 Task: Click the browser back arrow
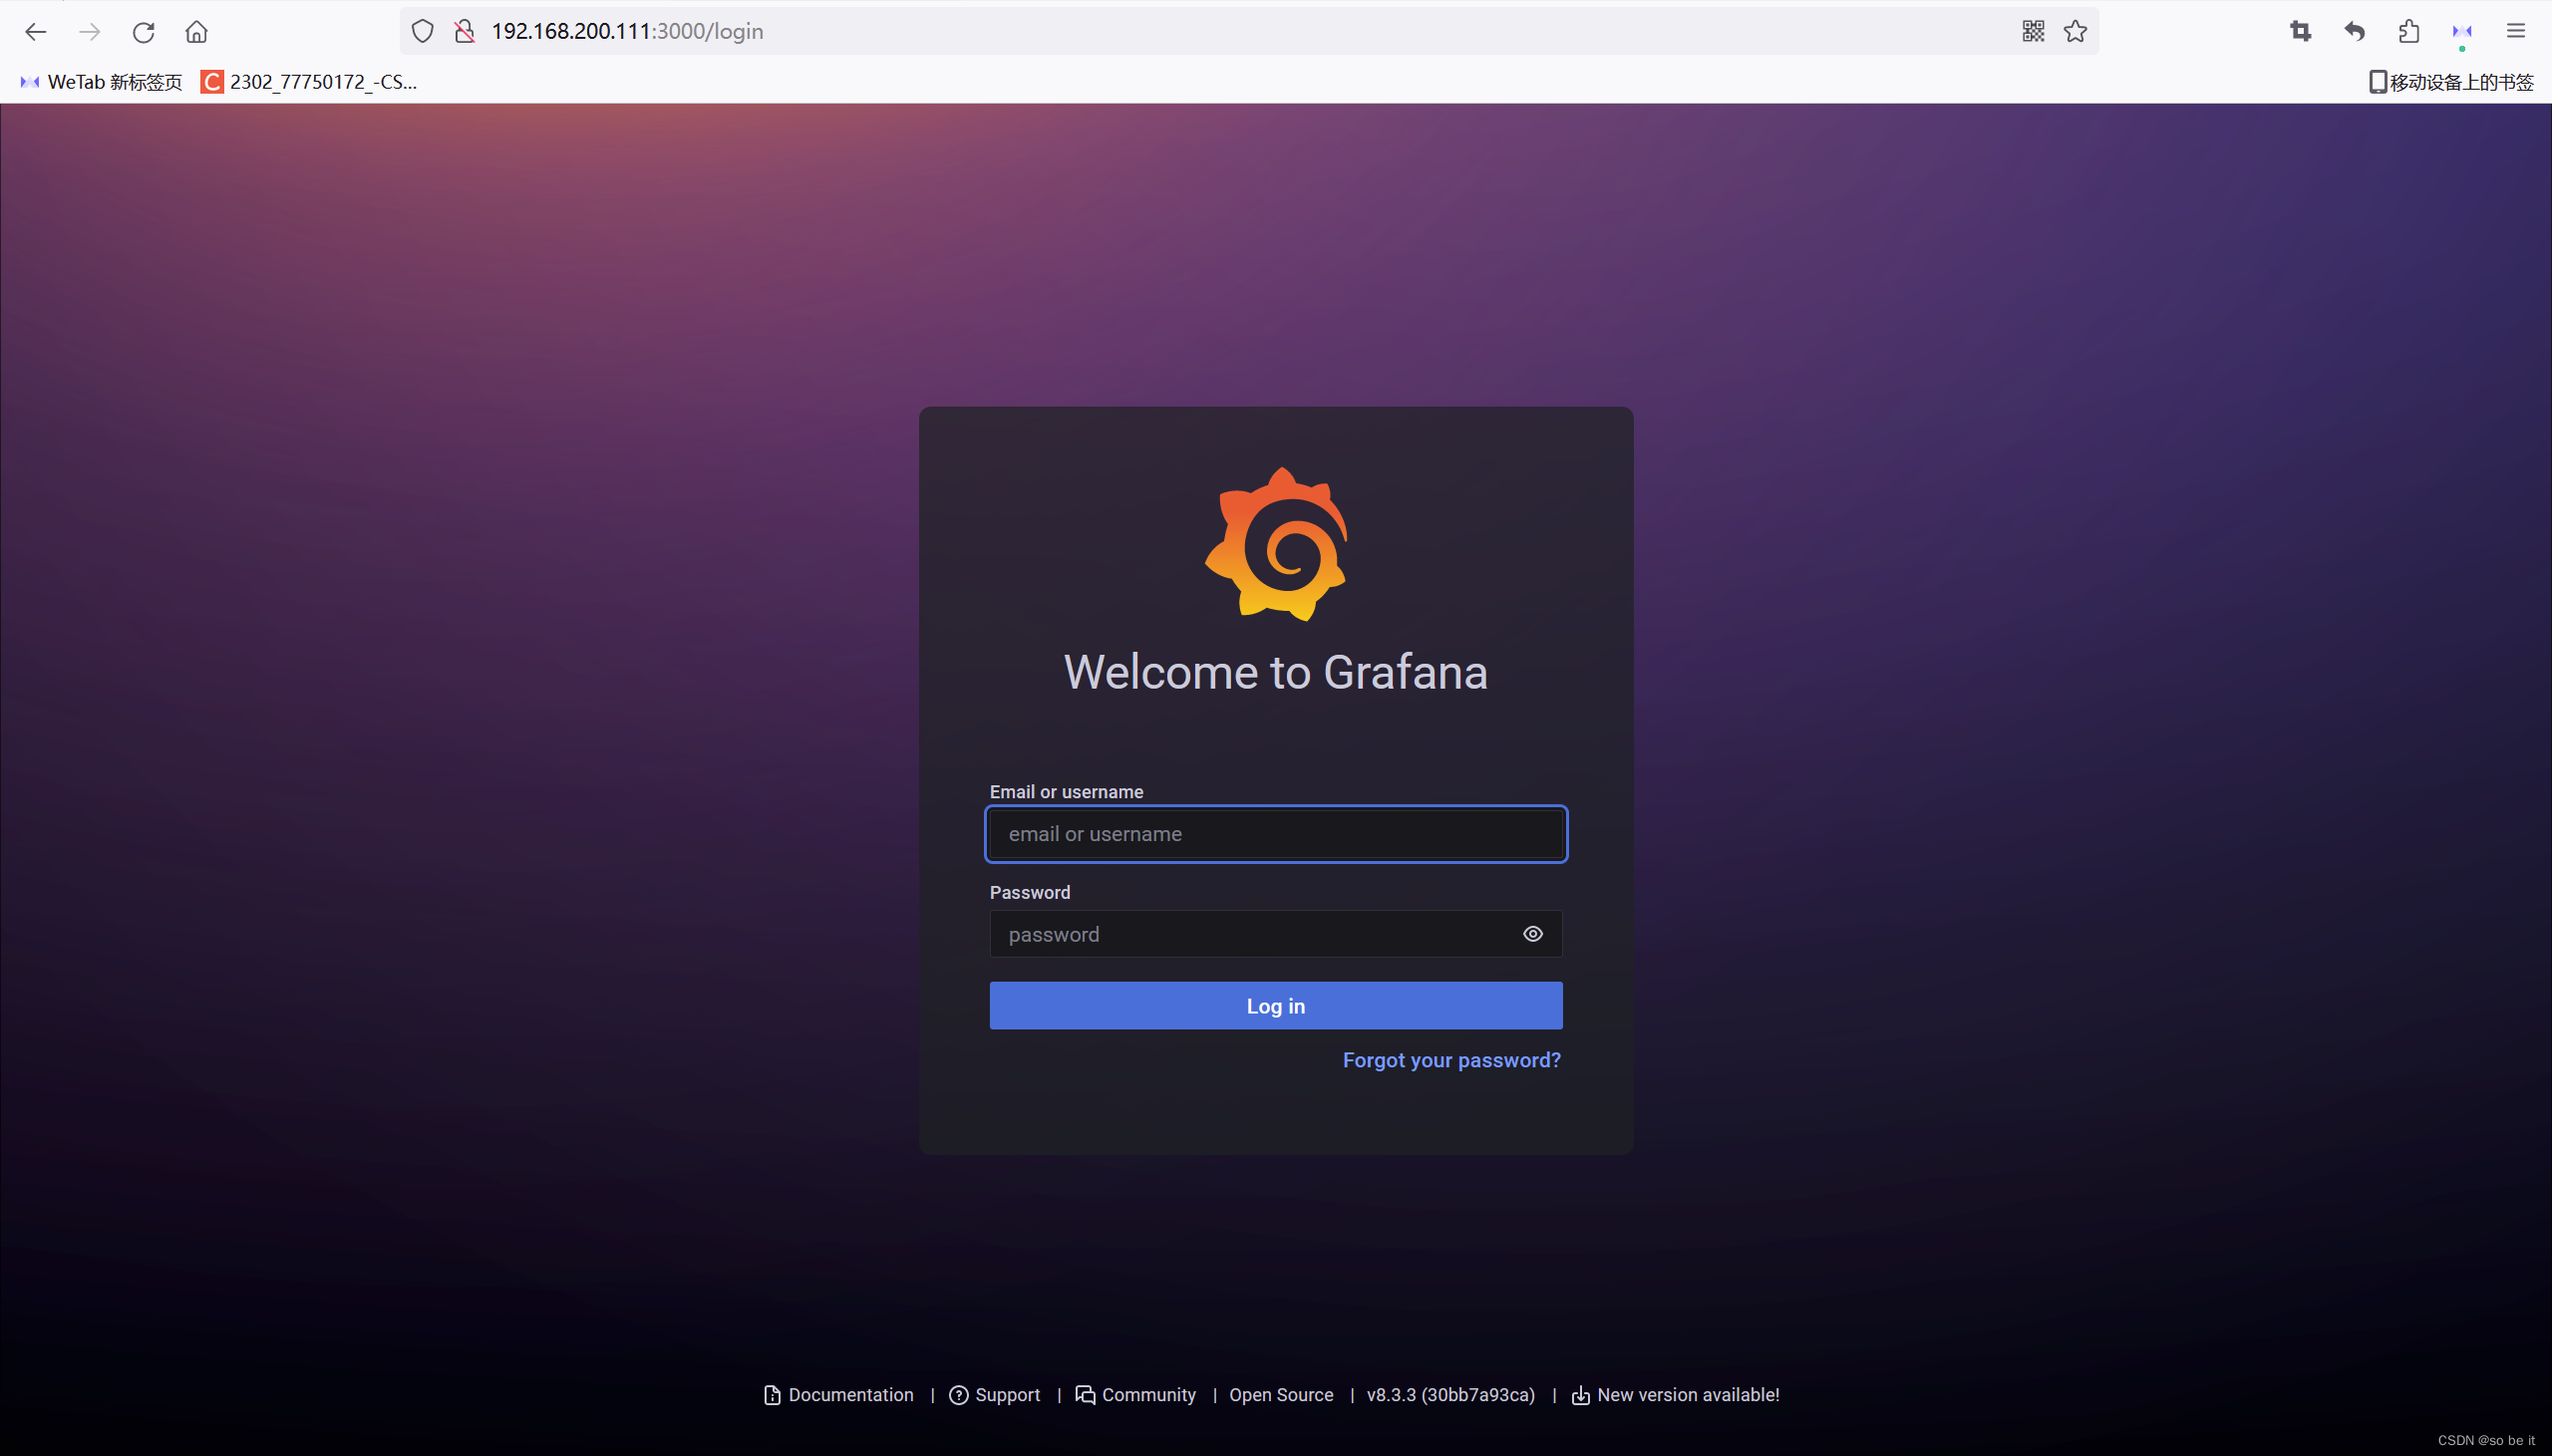(36, 32)
